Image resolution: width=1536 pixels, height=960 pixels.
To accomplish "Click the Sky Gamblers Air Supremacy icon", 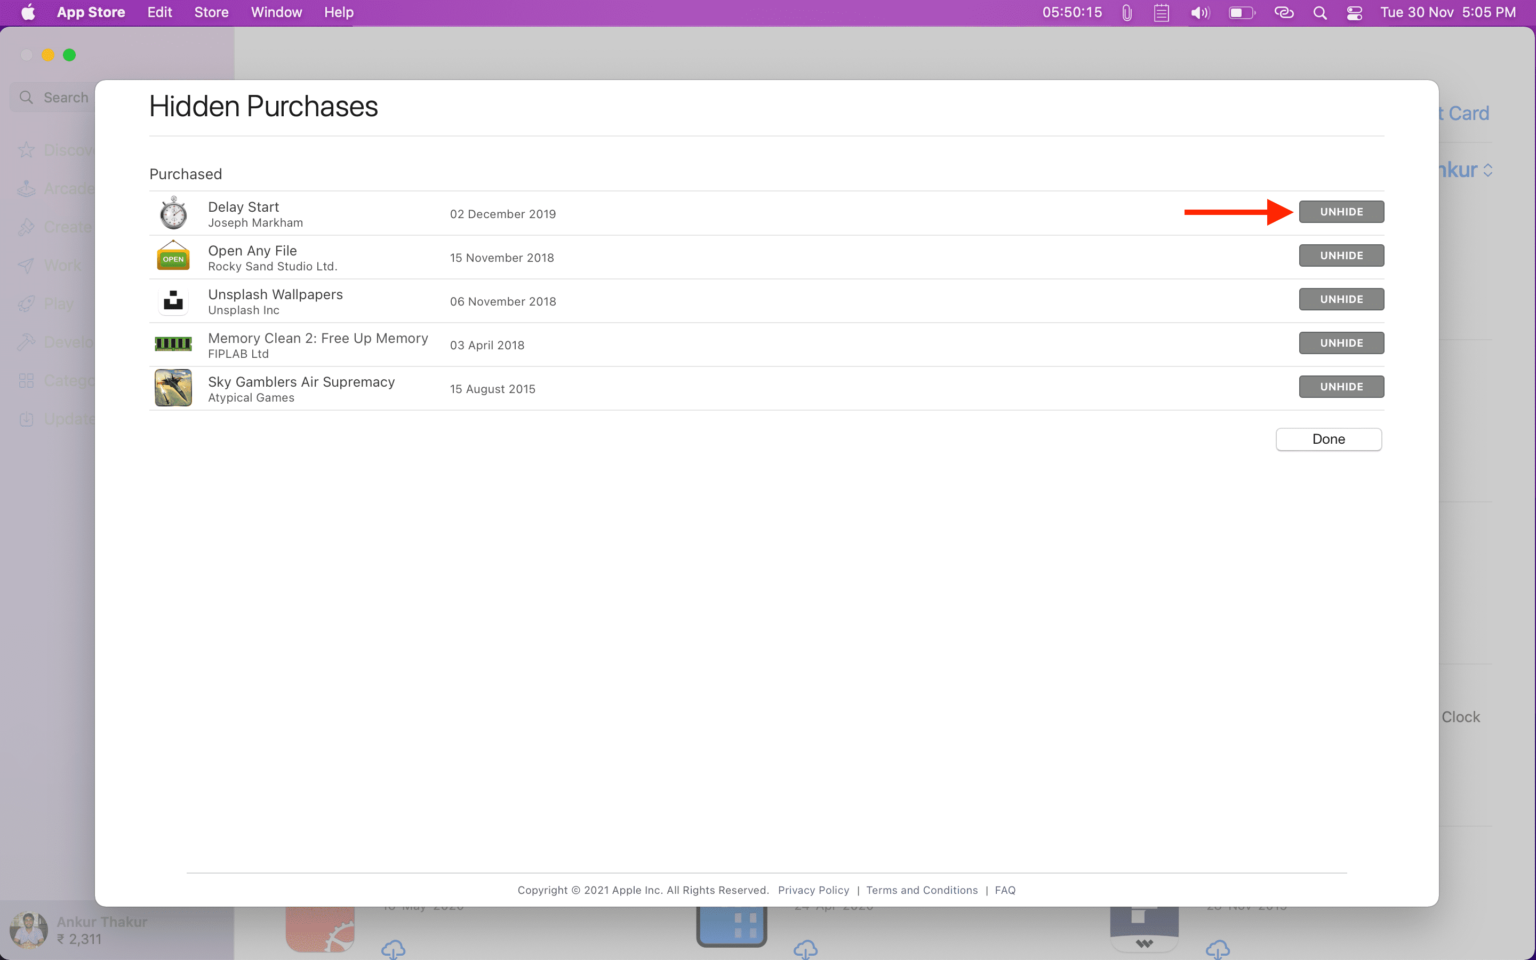I will [173, 388].
